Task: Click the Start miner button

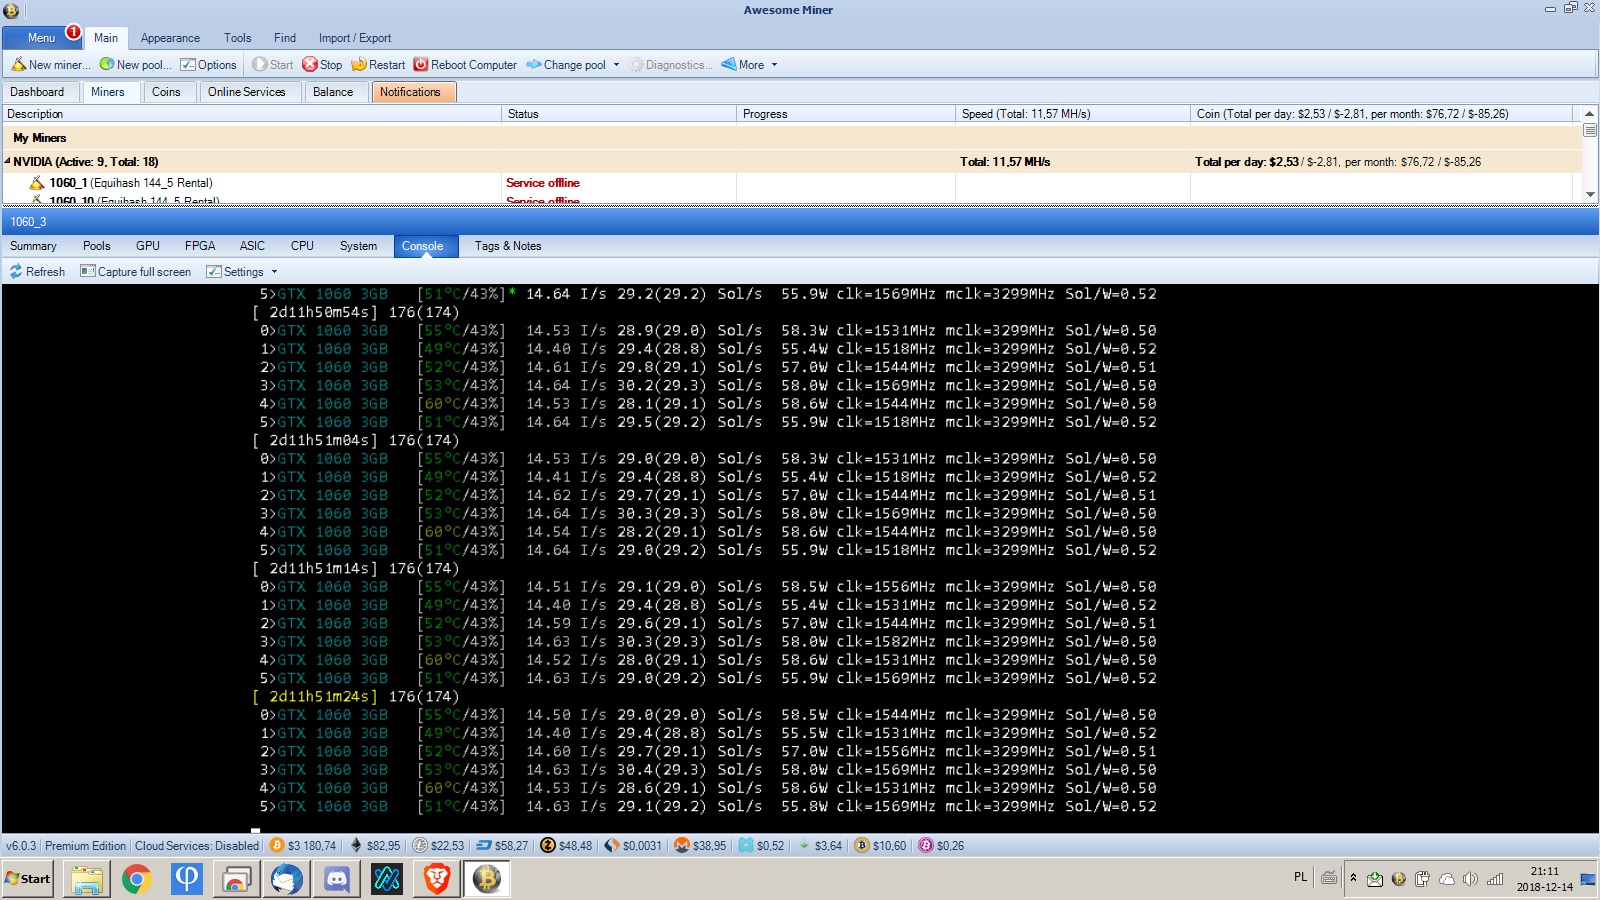Action: pyautogui.click(x=272, y=65)
